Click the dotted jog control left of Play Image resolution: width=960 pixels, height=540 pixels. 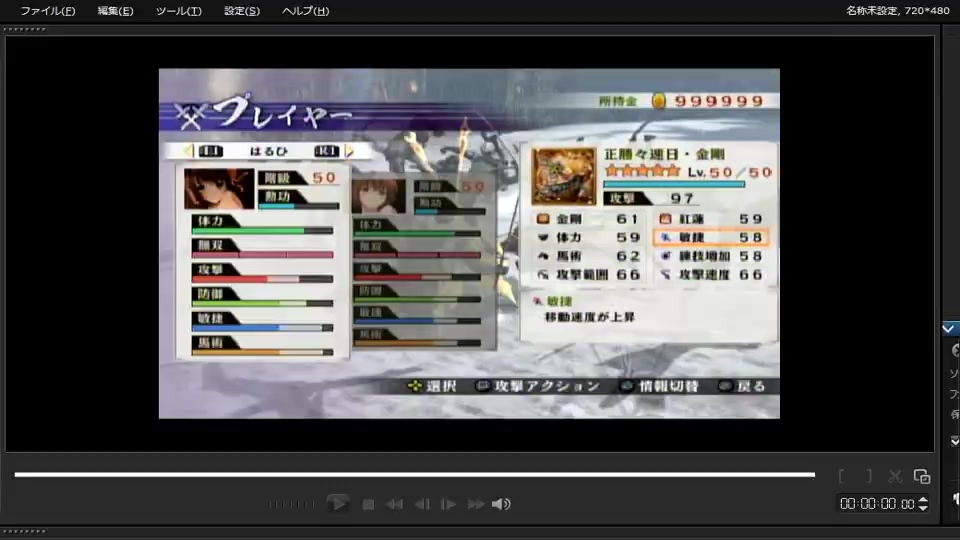click(x=291, y=504)
